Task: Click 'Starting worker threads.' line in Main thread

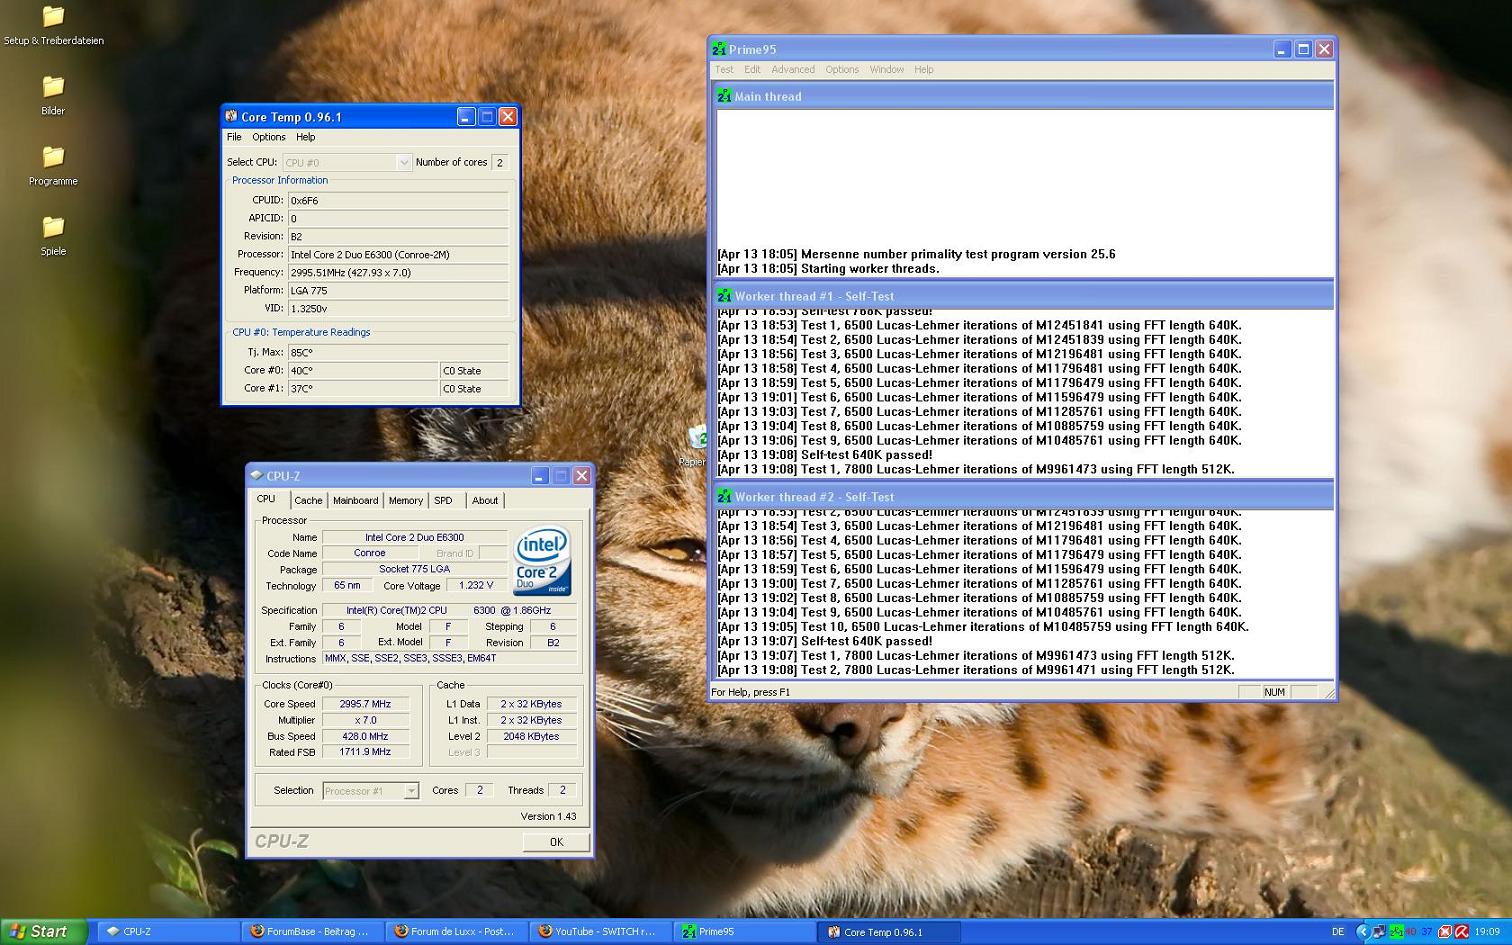Action: click(828, 269)
